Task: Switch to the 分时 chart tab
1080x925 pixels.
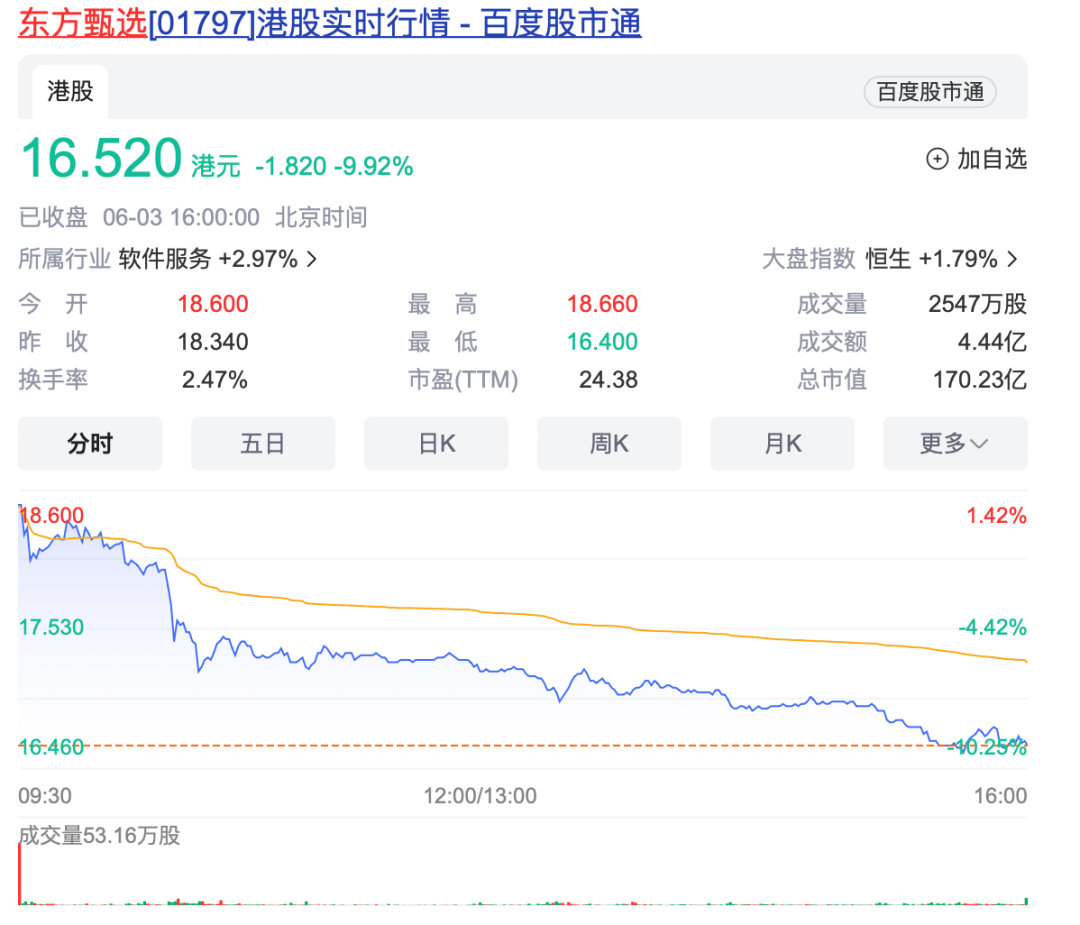Action: pyautogui.click(x=90, y=444)
